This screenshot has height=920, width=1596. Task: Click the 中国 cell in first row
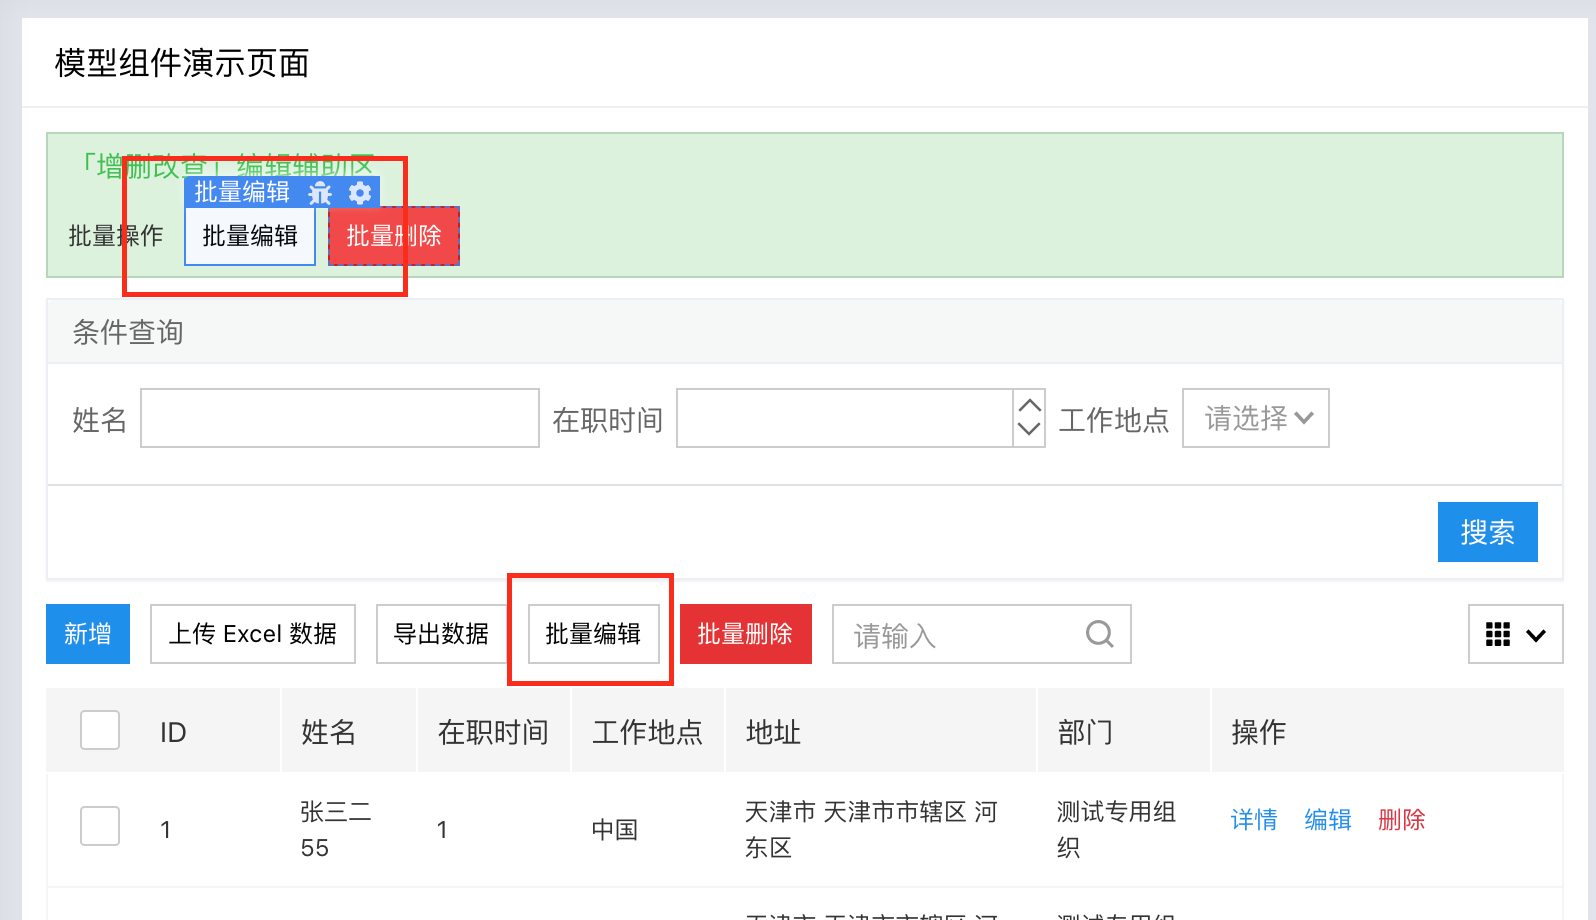coord(614,830)
